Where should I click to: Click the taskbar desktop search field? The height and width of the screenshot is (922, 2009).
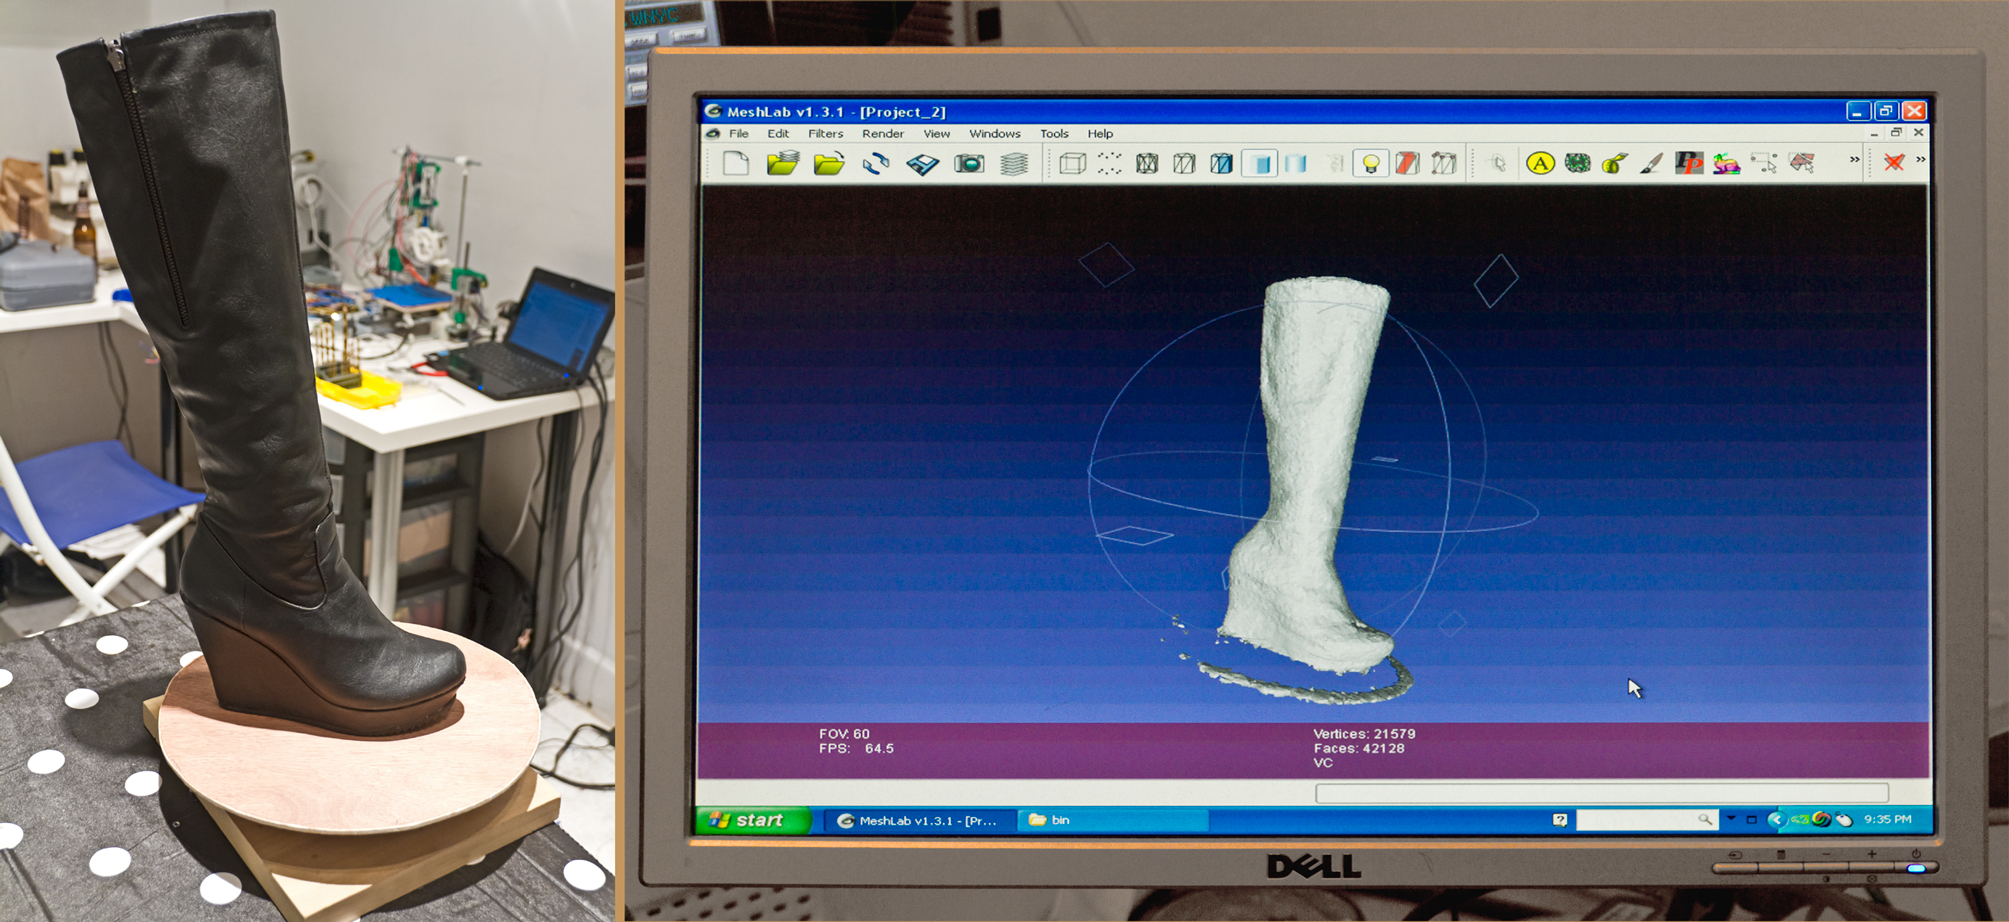[x=1645, y=820]
